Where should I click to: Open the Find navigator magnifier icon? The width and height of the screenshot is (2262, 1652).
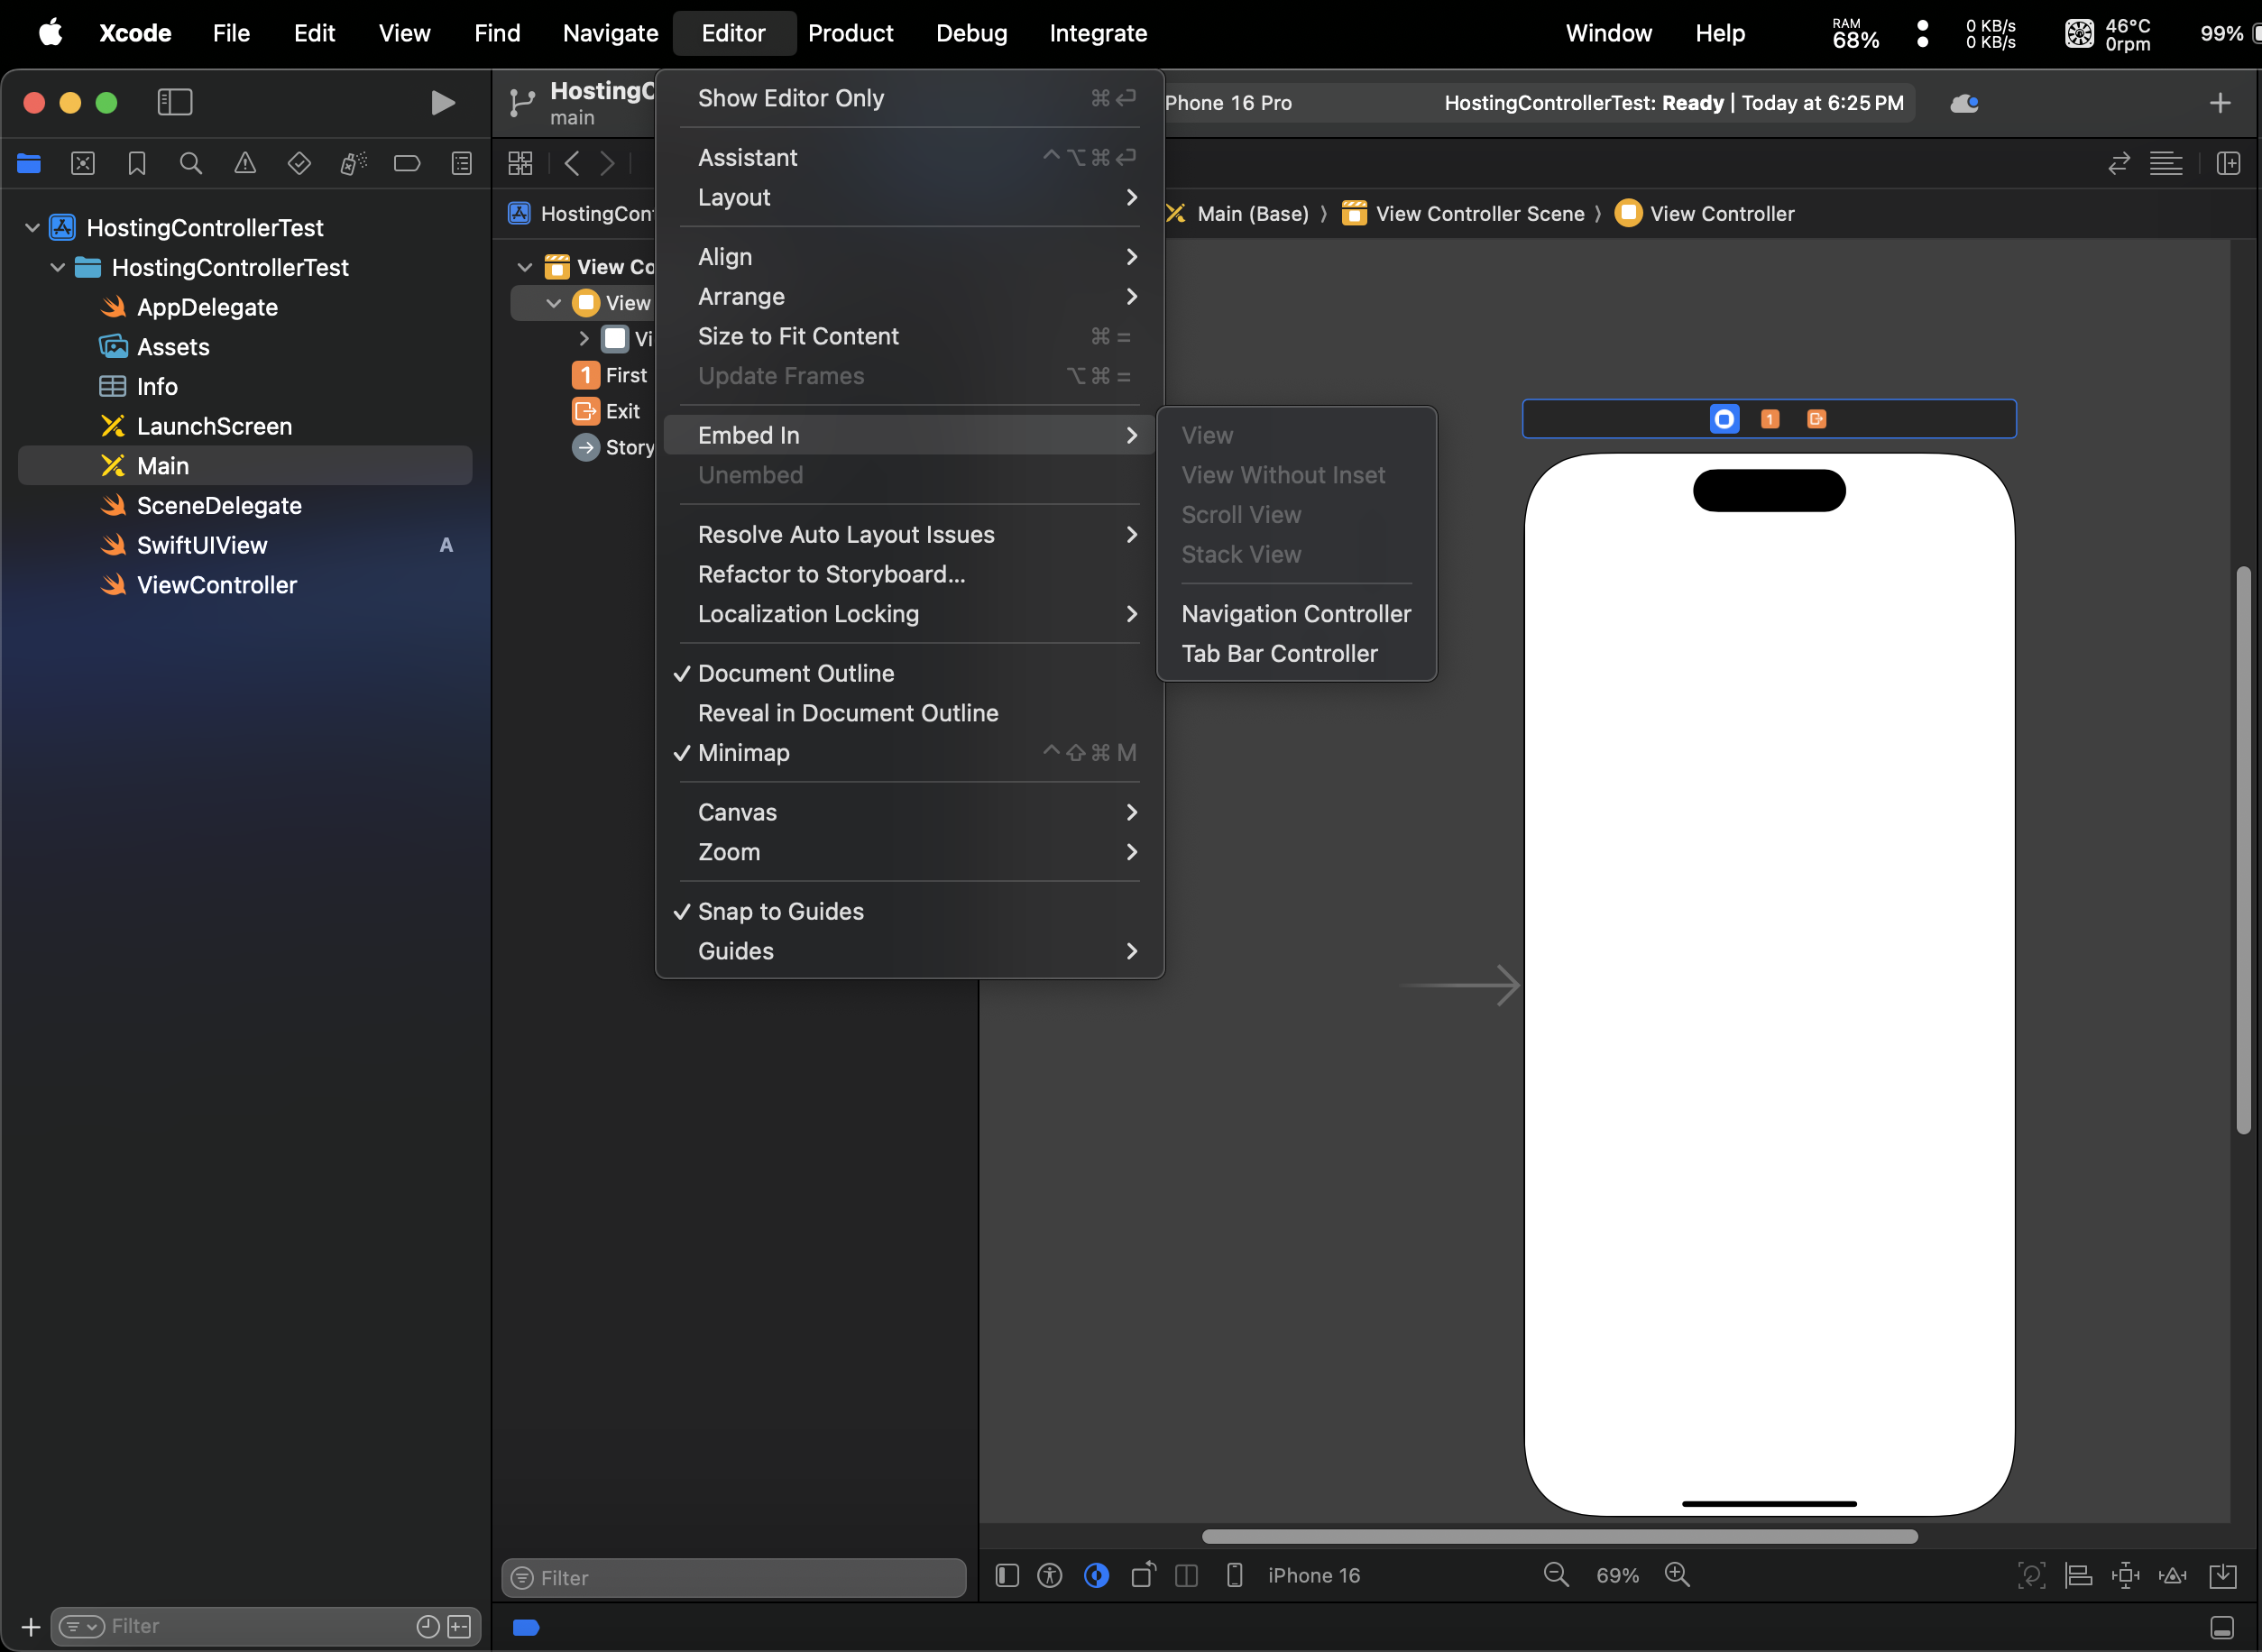[190, 163]
